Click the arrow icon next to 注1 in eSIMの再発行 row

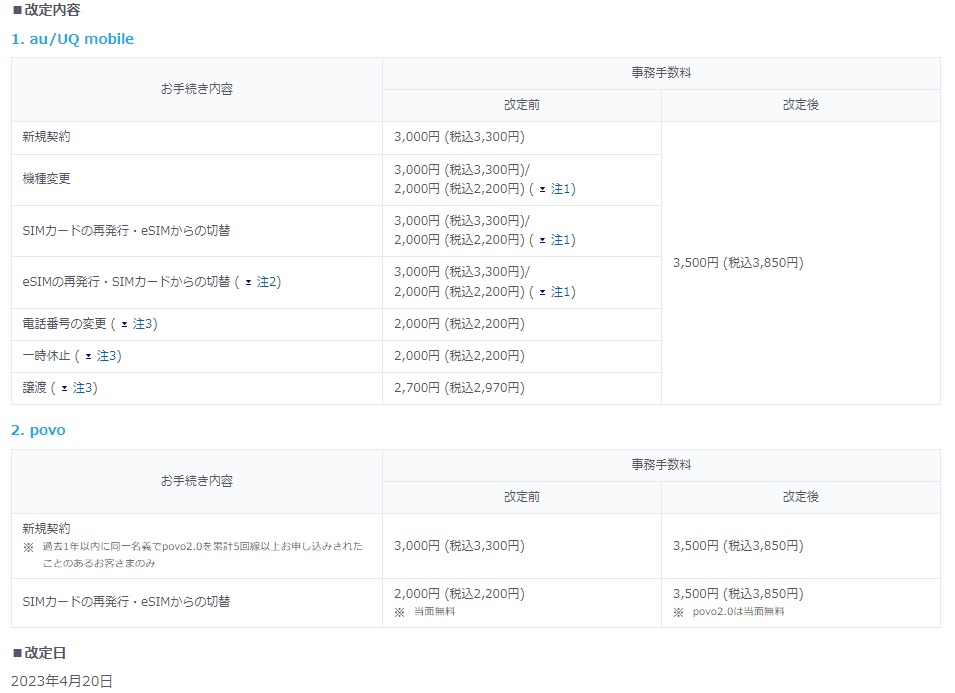[543, 291]
